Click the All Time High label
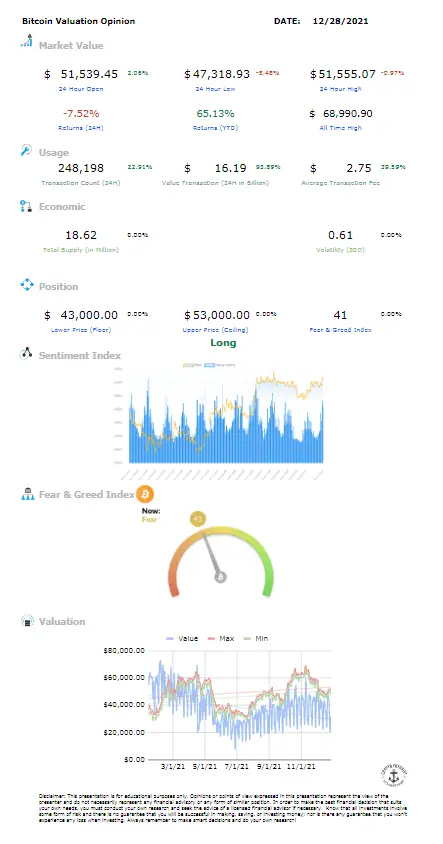443x844 pixels. click(x=340, y=128)
